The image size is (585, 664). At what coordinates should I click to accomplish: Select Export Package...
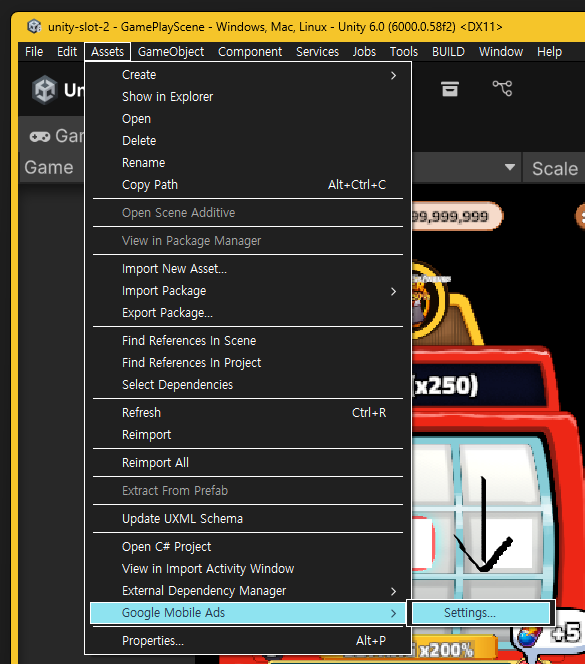(x=248, y=313)
